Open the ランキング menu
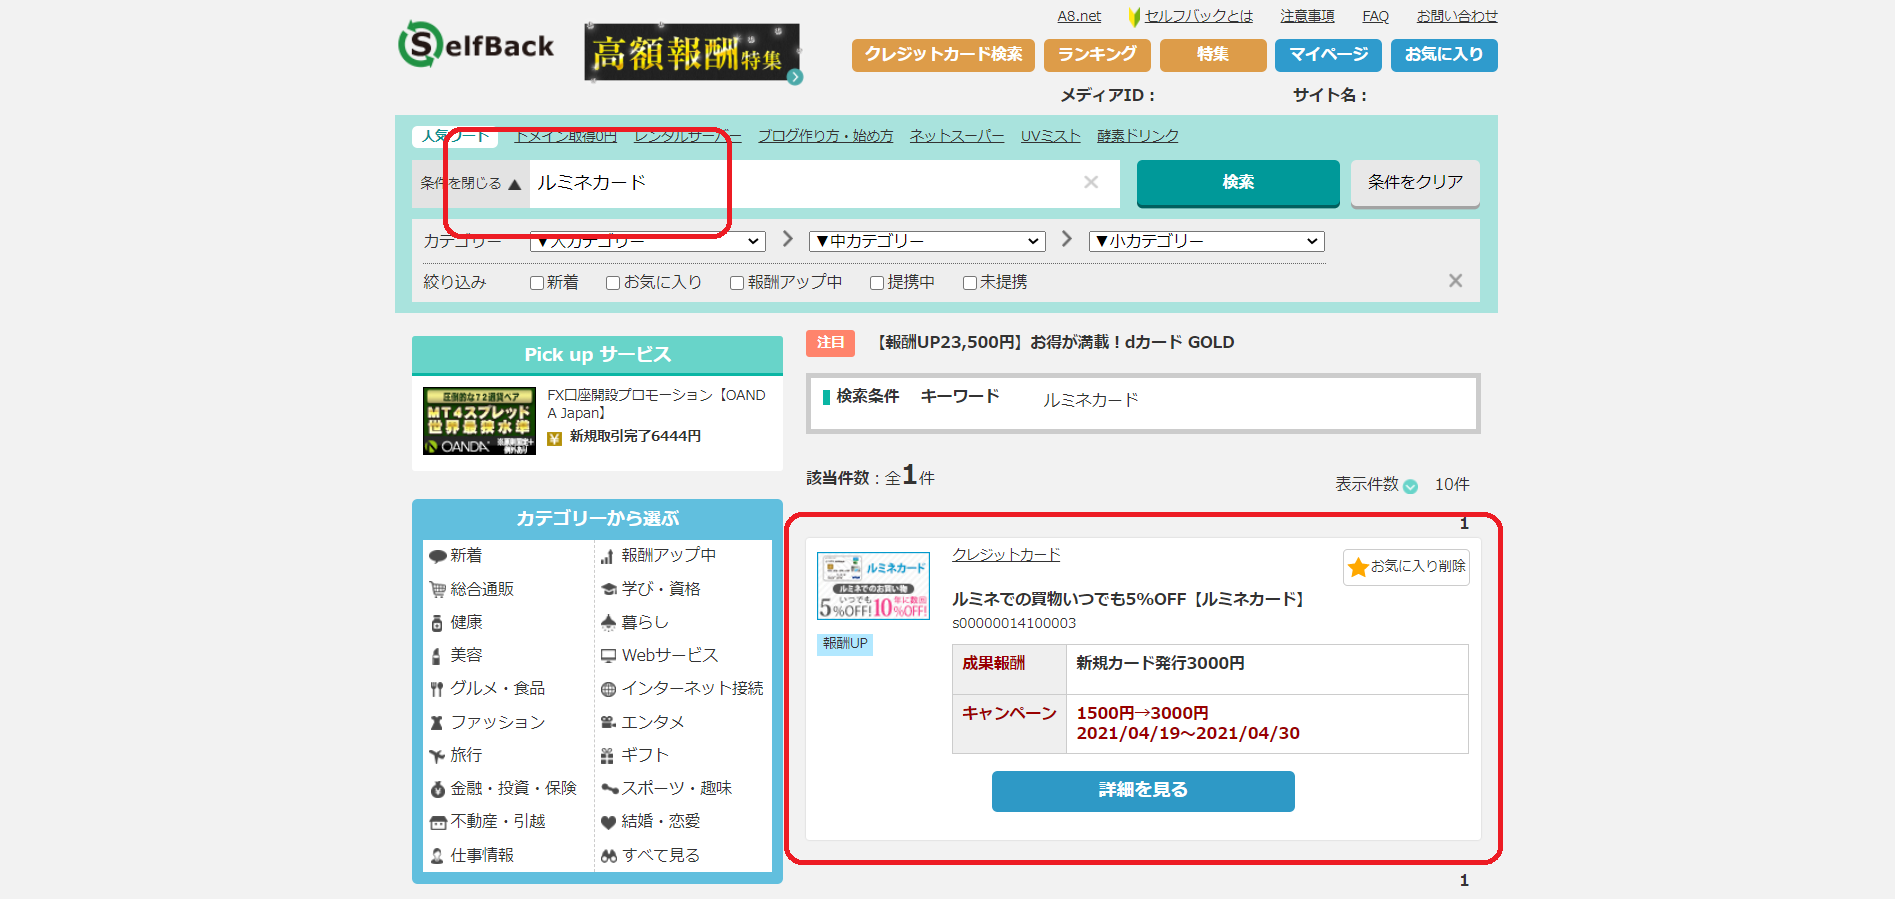Screen dimensions: 1895x899 [x=1097, y=54]
